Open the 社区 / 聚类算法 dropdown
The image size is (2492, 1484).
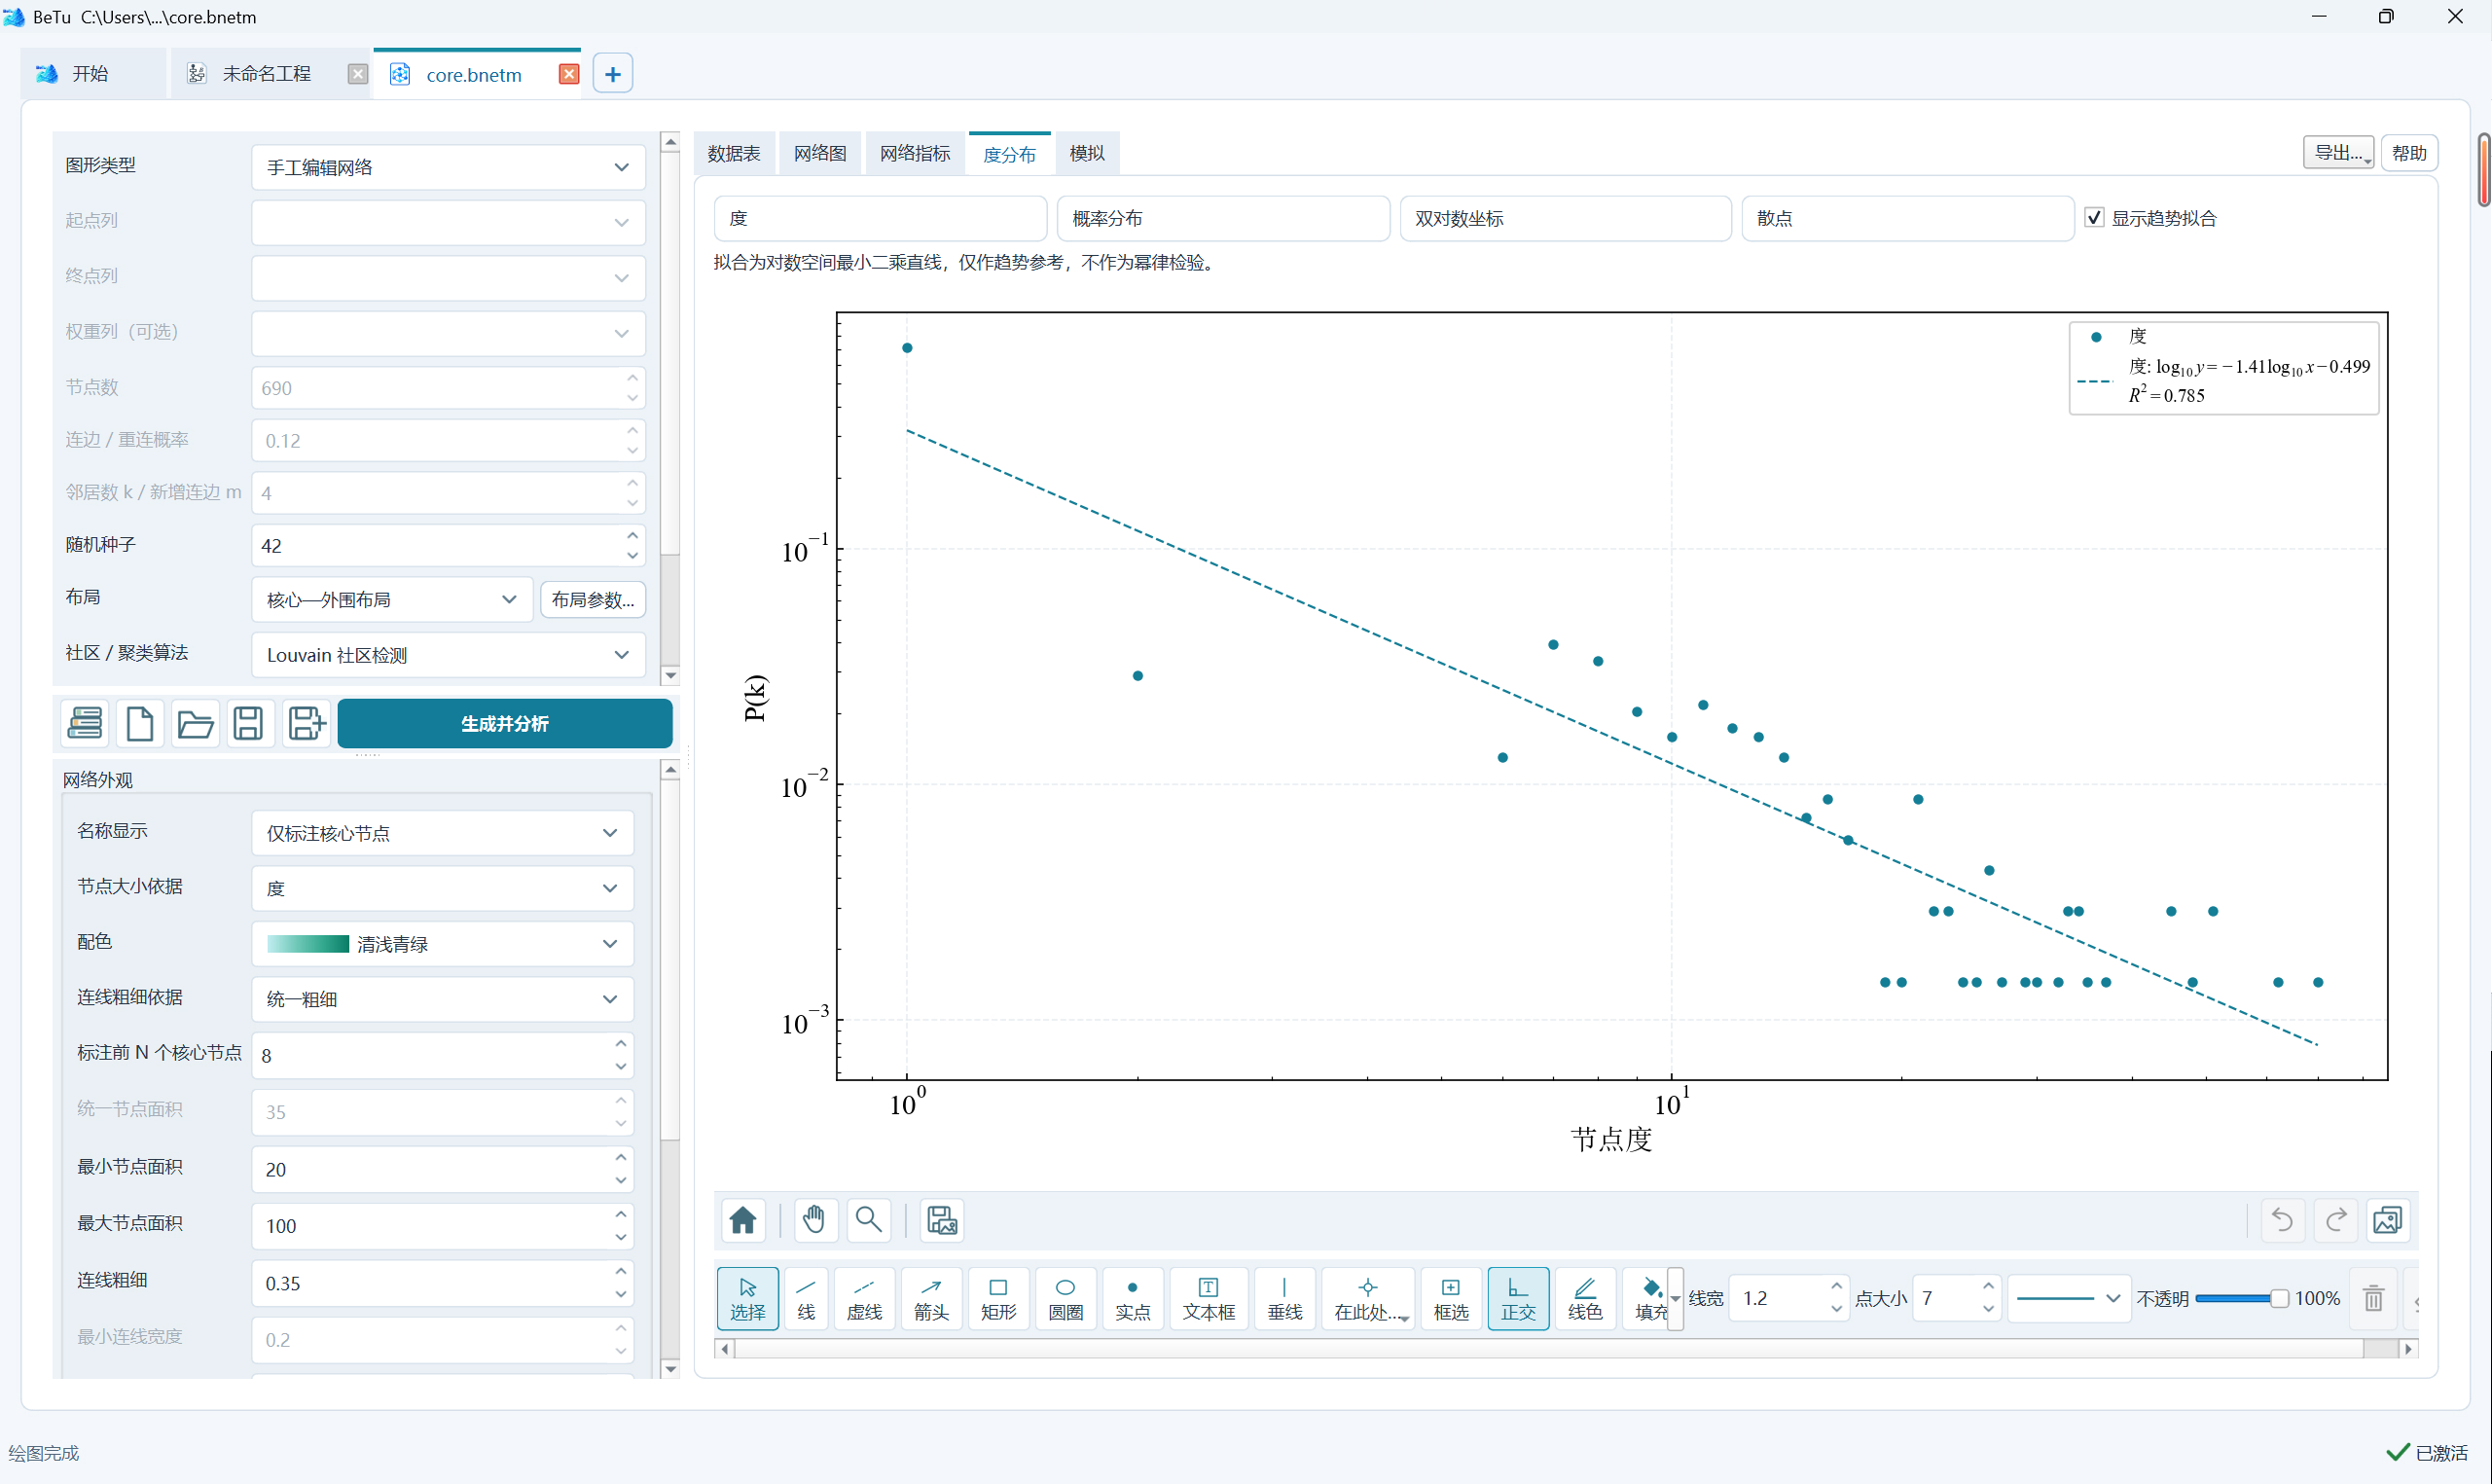pos(448,655)
